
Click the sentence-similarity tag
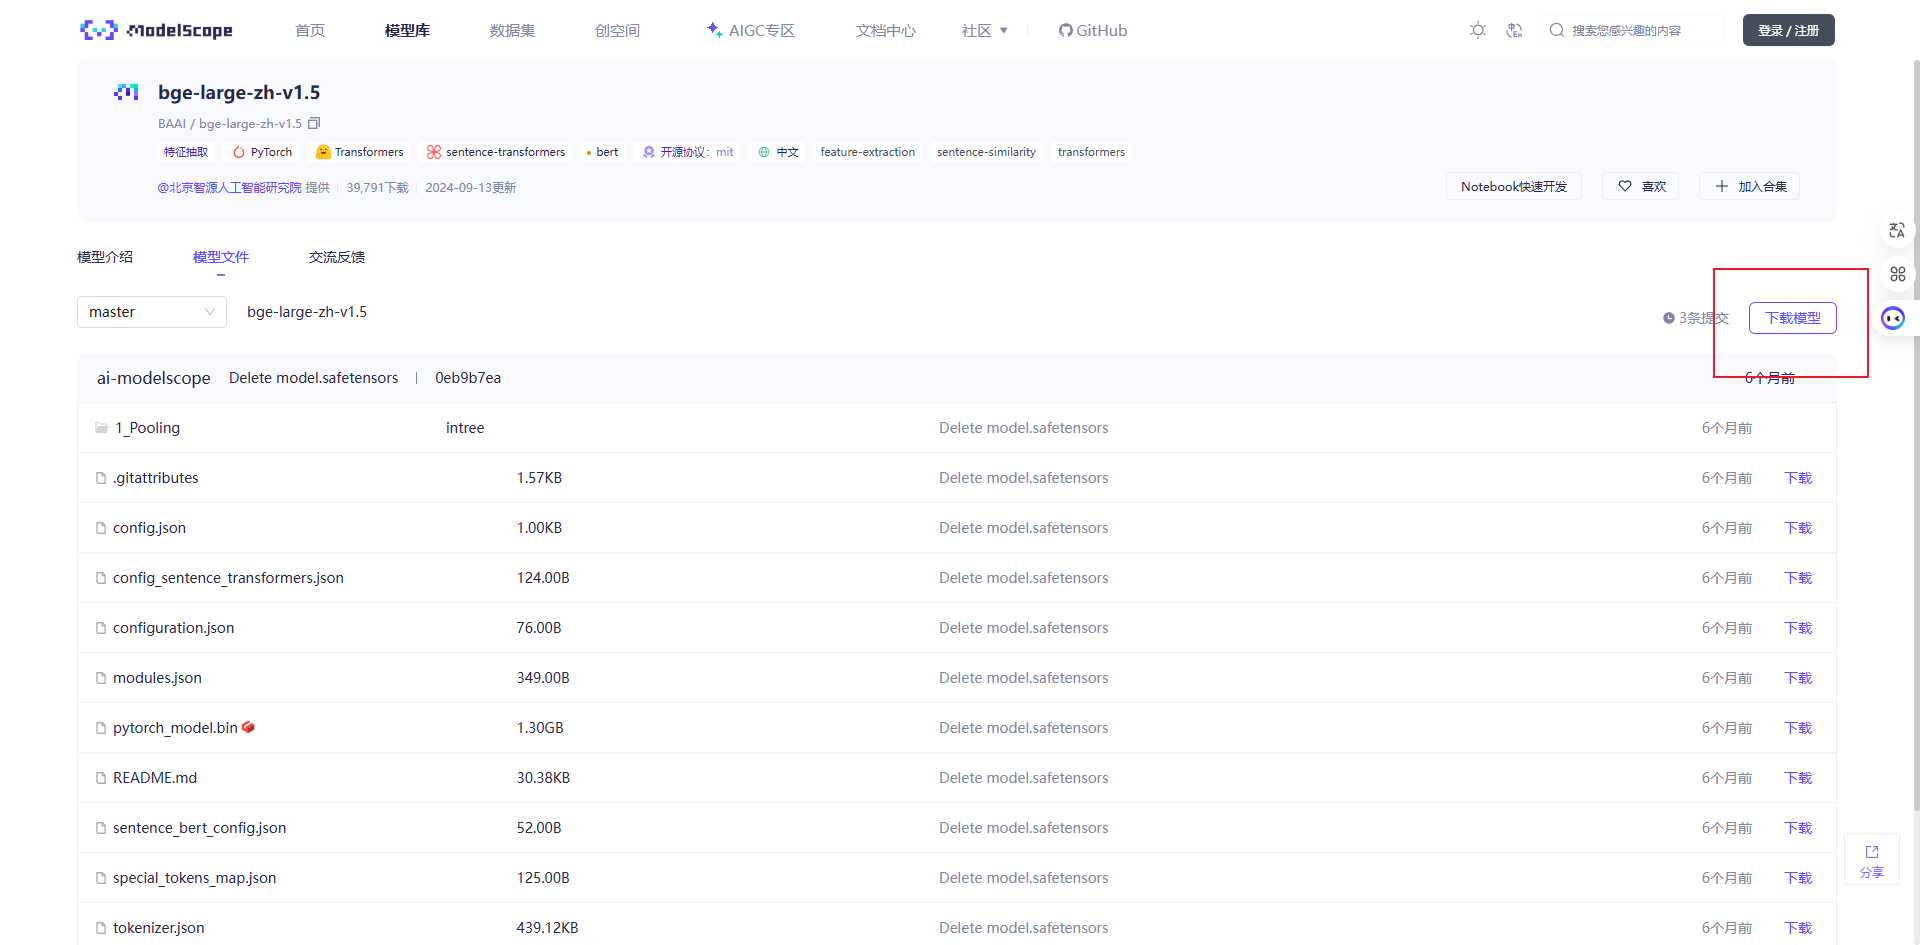point(986,152)
